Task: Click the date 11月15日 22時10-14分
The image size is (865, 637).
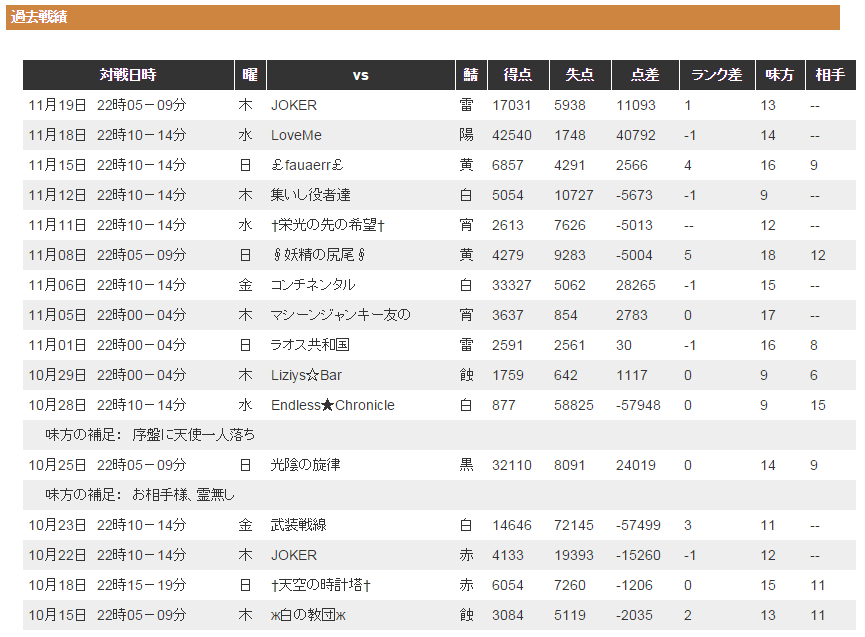Action: pos(108,165)
